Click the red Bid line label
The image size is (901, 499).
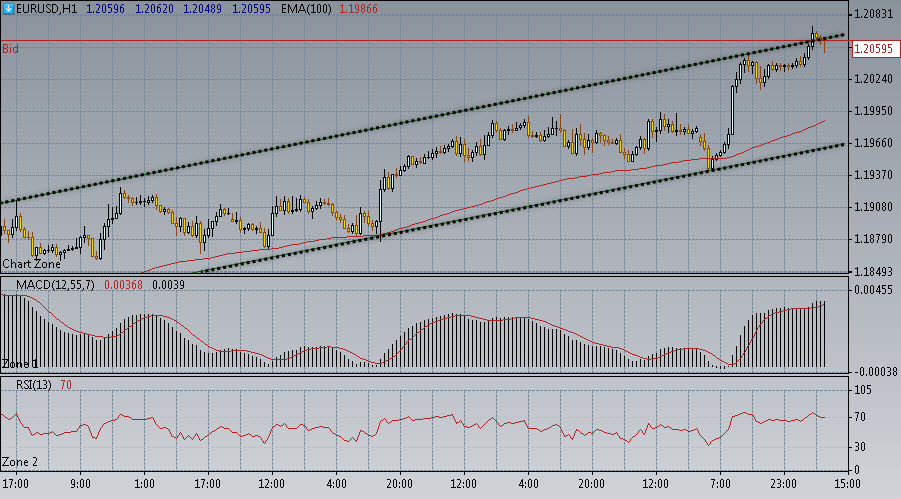(x=9, y=48)
